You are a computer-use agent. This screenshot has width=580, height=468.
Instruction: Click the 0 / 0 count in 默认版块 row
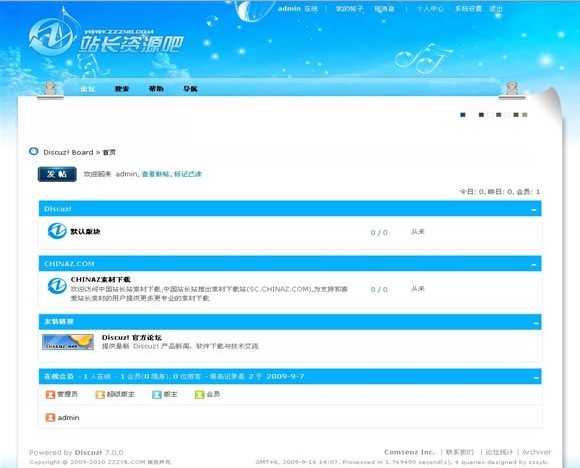coord(379,232)
